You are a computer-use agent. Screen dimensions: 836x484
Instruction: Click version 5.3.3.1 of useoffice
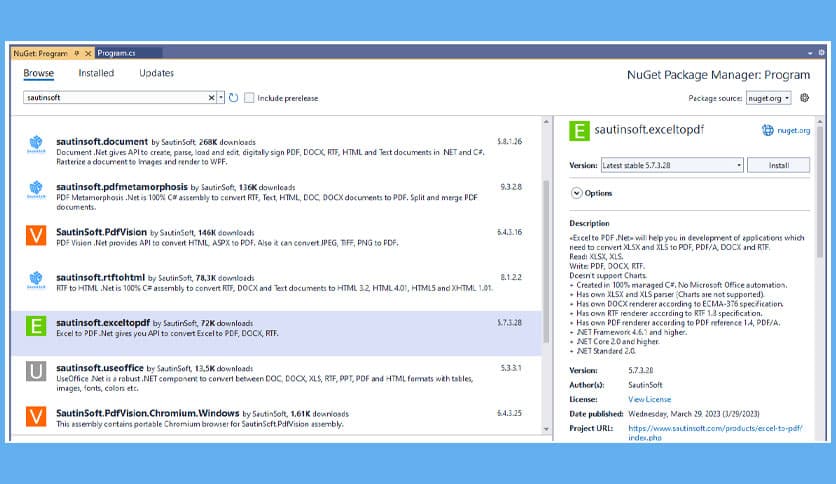coord(511,368)
